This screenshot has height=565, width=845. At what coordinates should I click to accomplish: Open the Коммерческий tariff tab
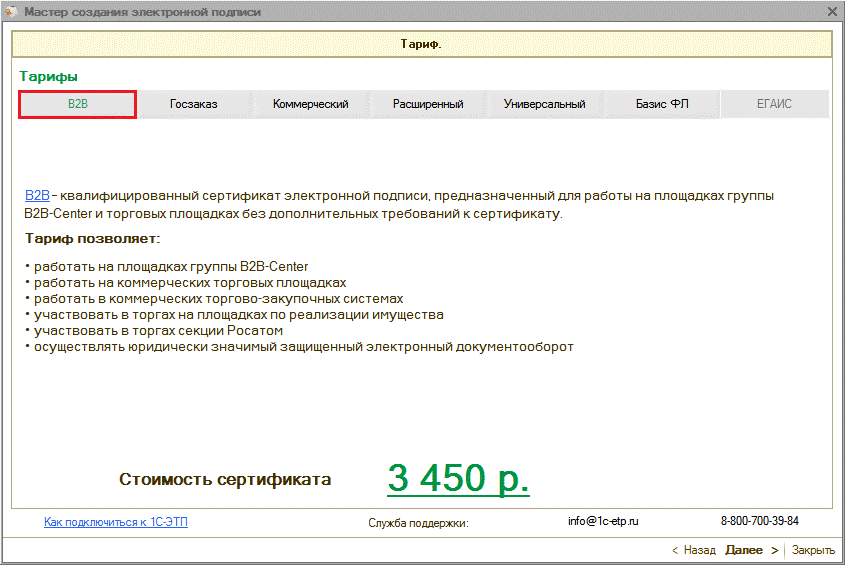click(x=310, y=104)
